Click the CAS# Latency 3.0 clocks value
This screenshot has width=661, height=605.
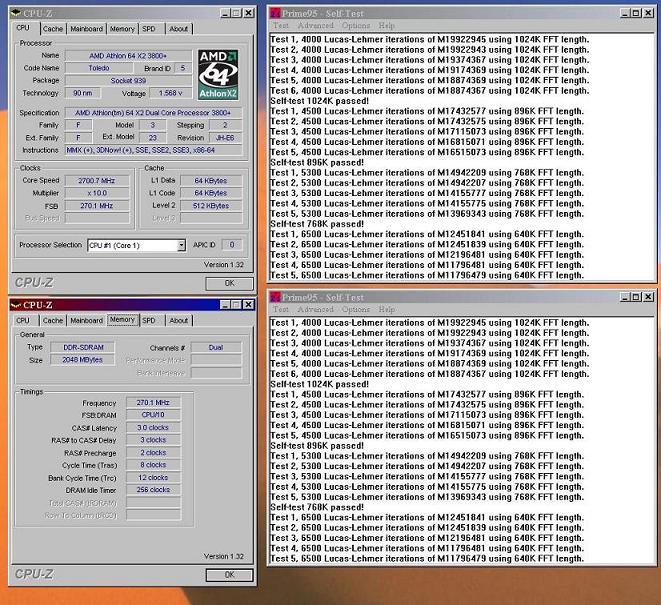(153, 428)
